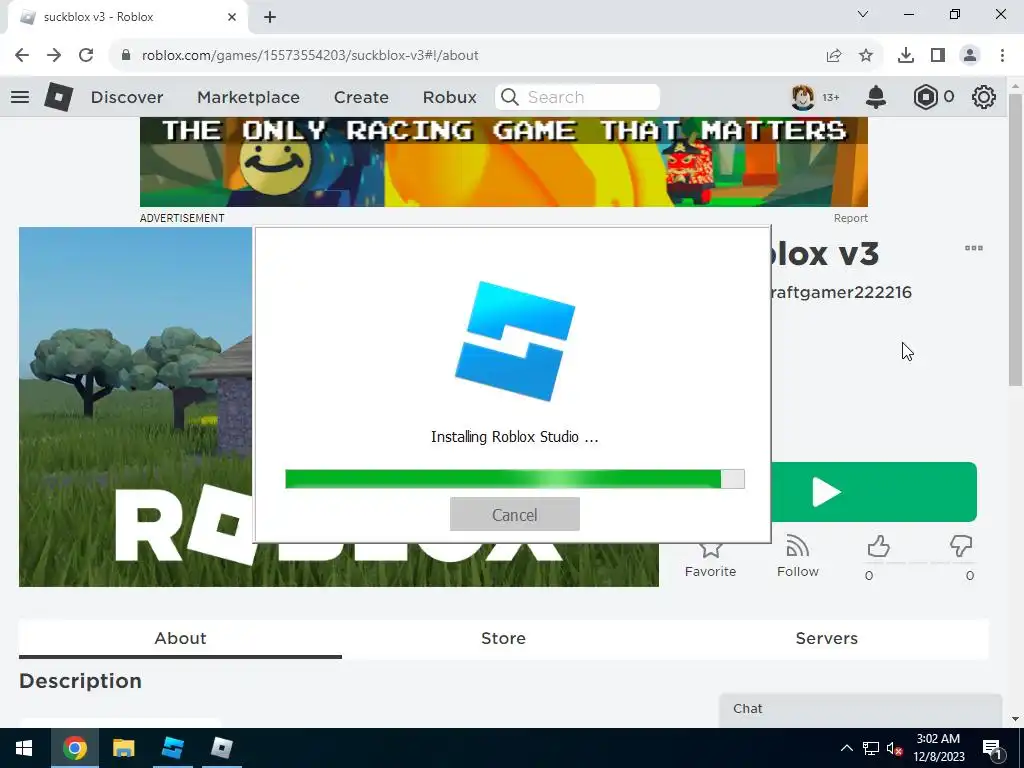Open the network tray icon
Screen dimensions: 1024x768
pyautogui.click(x=871, y=748)
